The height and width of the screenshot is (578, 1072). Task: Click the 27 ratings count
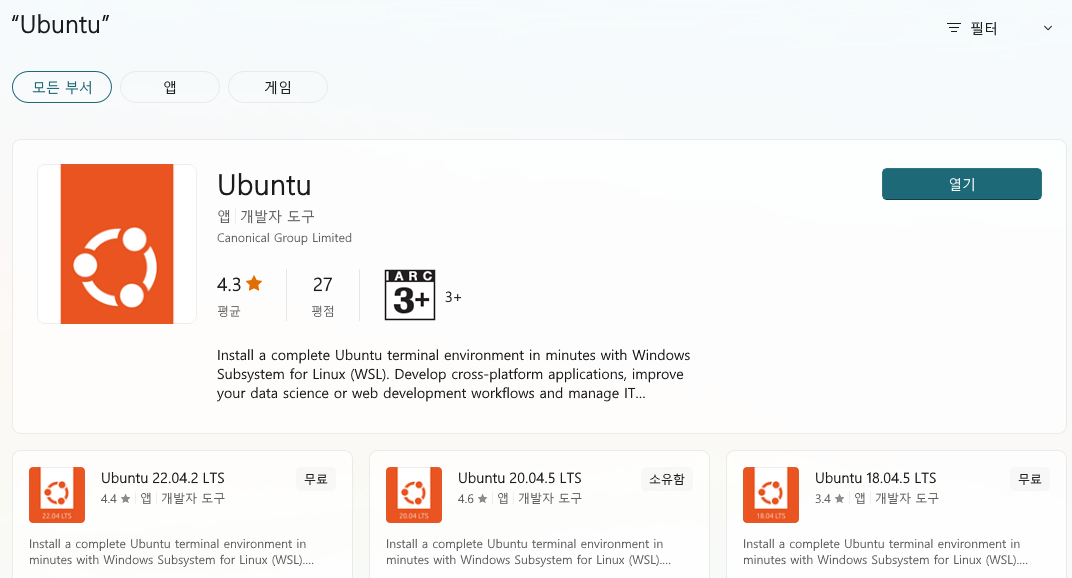click(323, 284)
